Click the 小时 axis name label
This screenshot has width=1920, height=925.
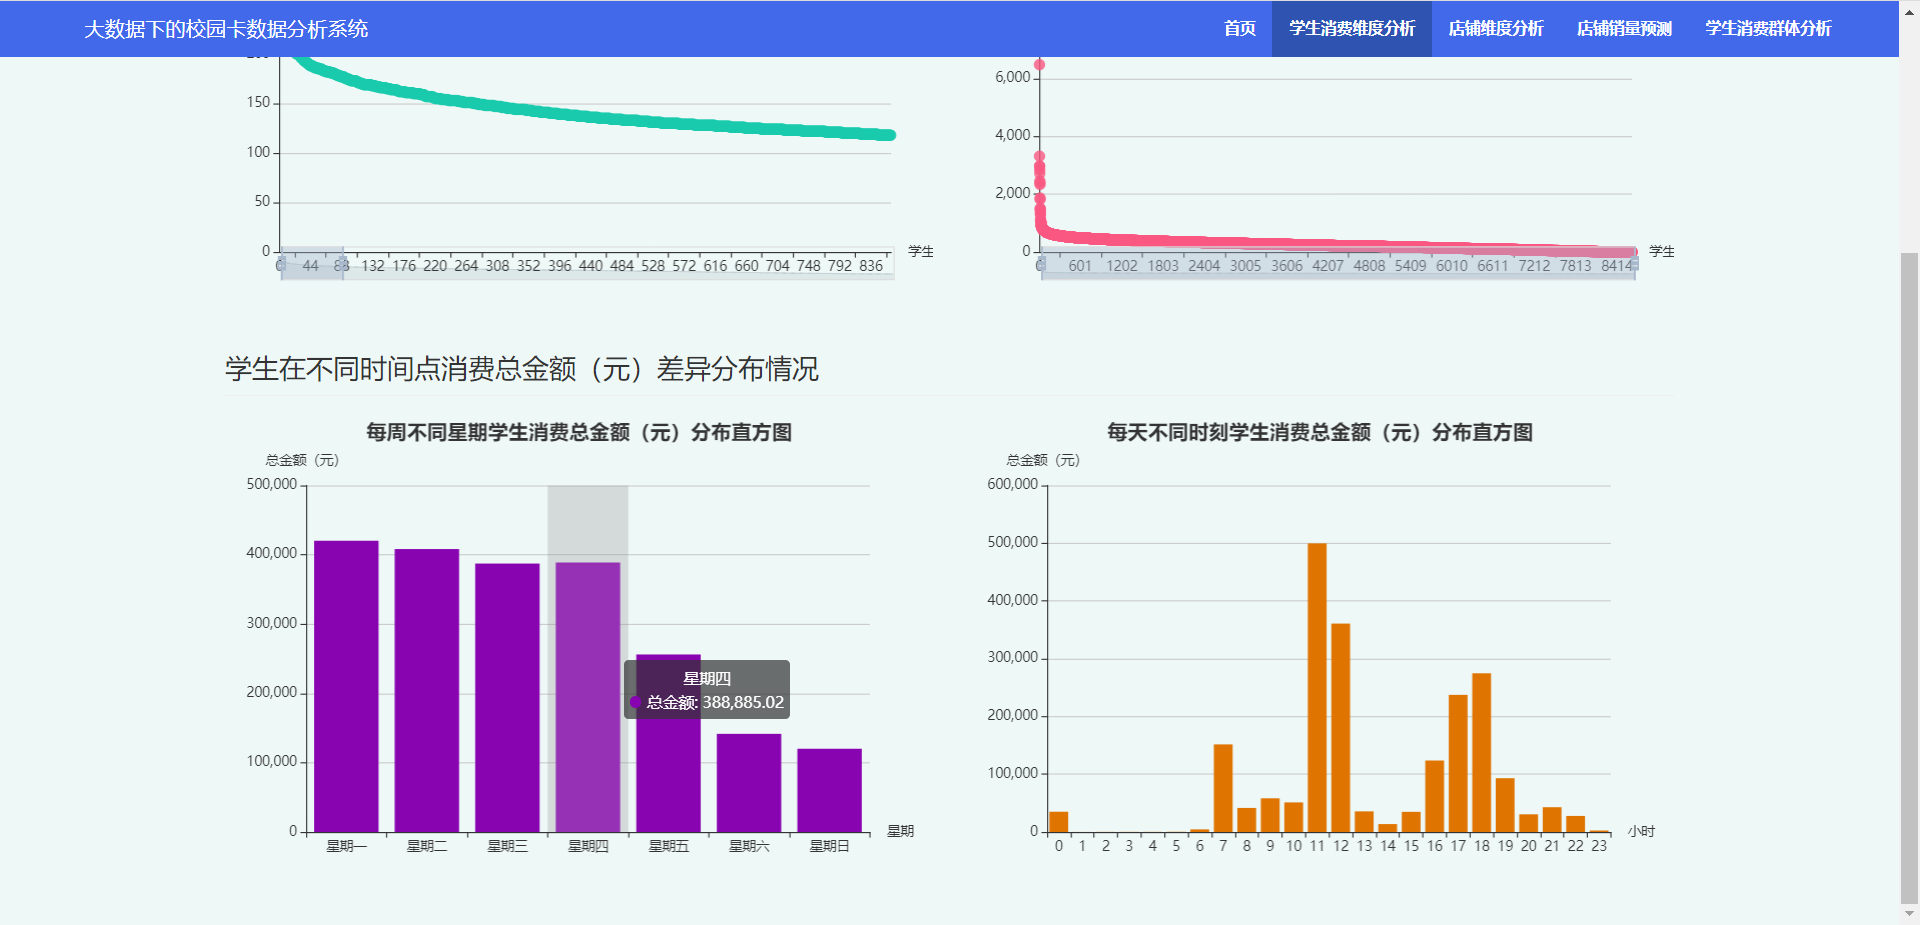[1641, 831]
